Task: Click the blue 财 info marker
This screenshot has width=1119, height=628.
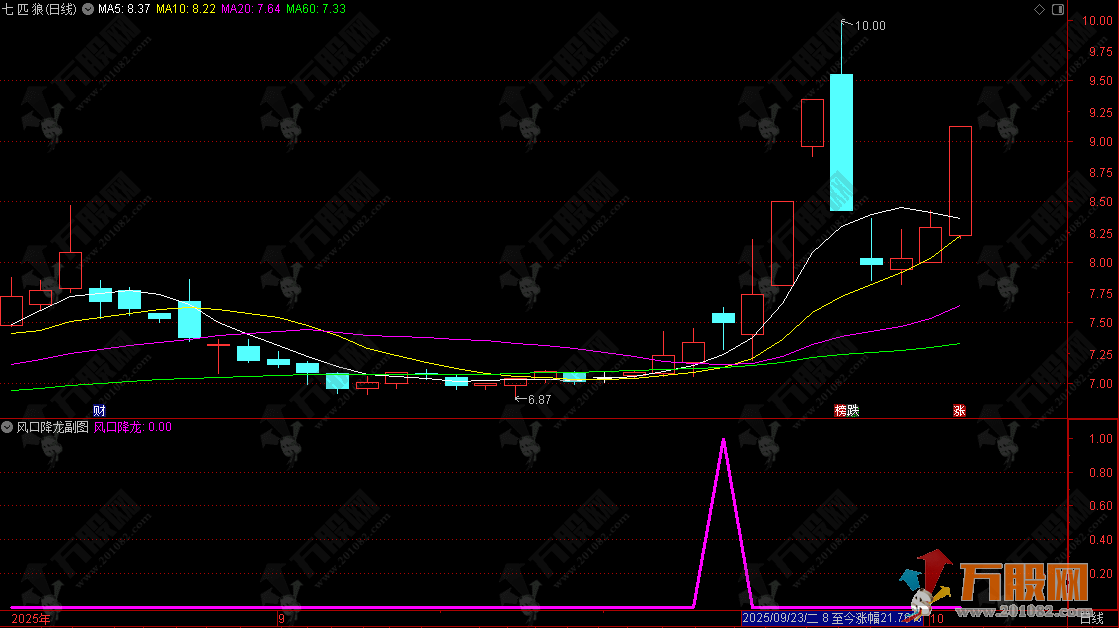Action: click(x=99, y=411)
